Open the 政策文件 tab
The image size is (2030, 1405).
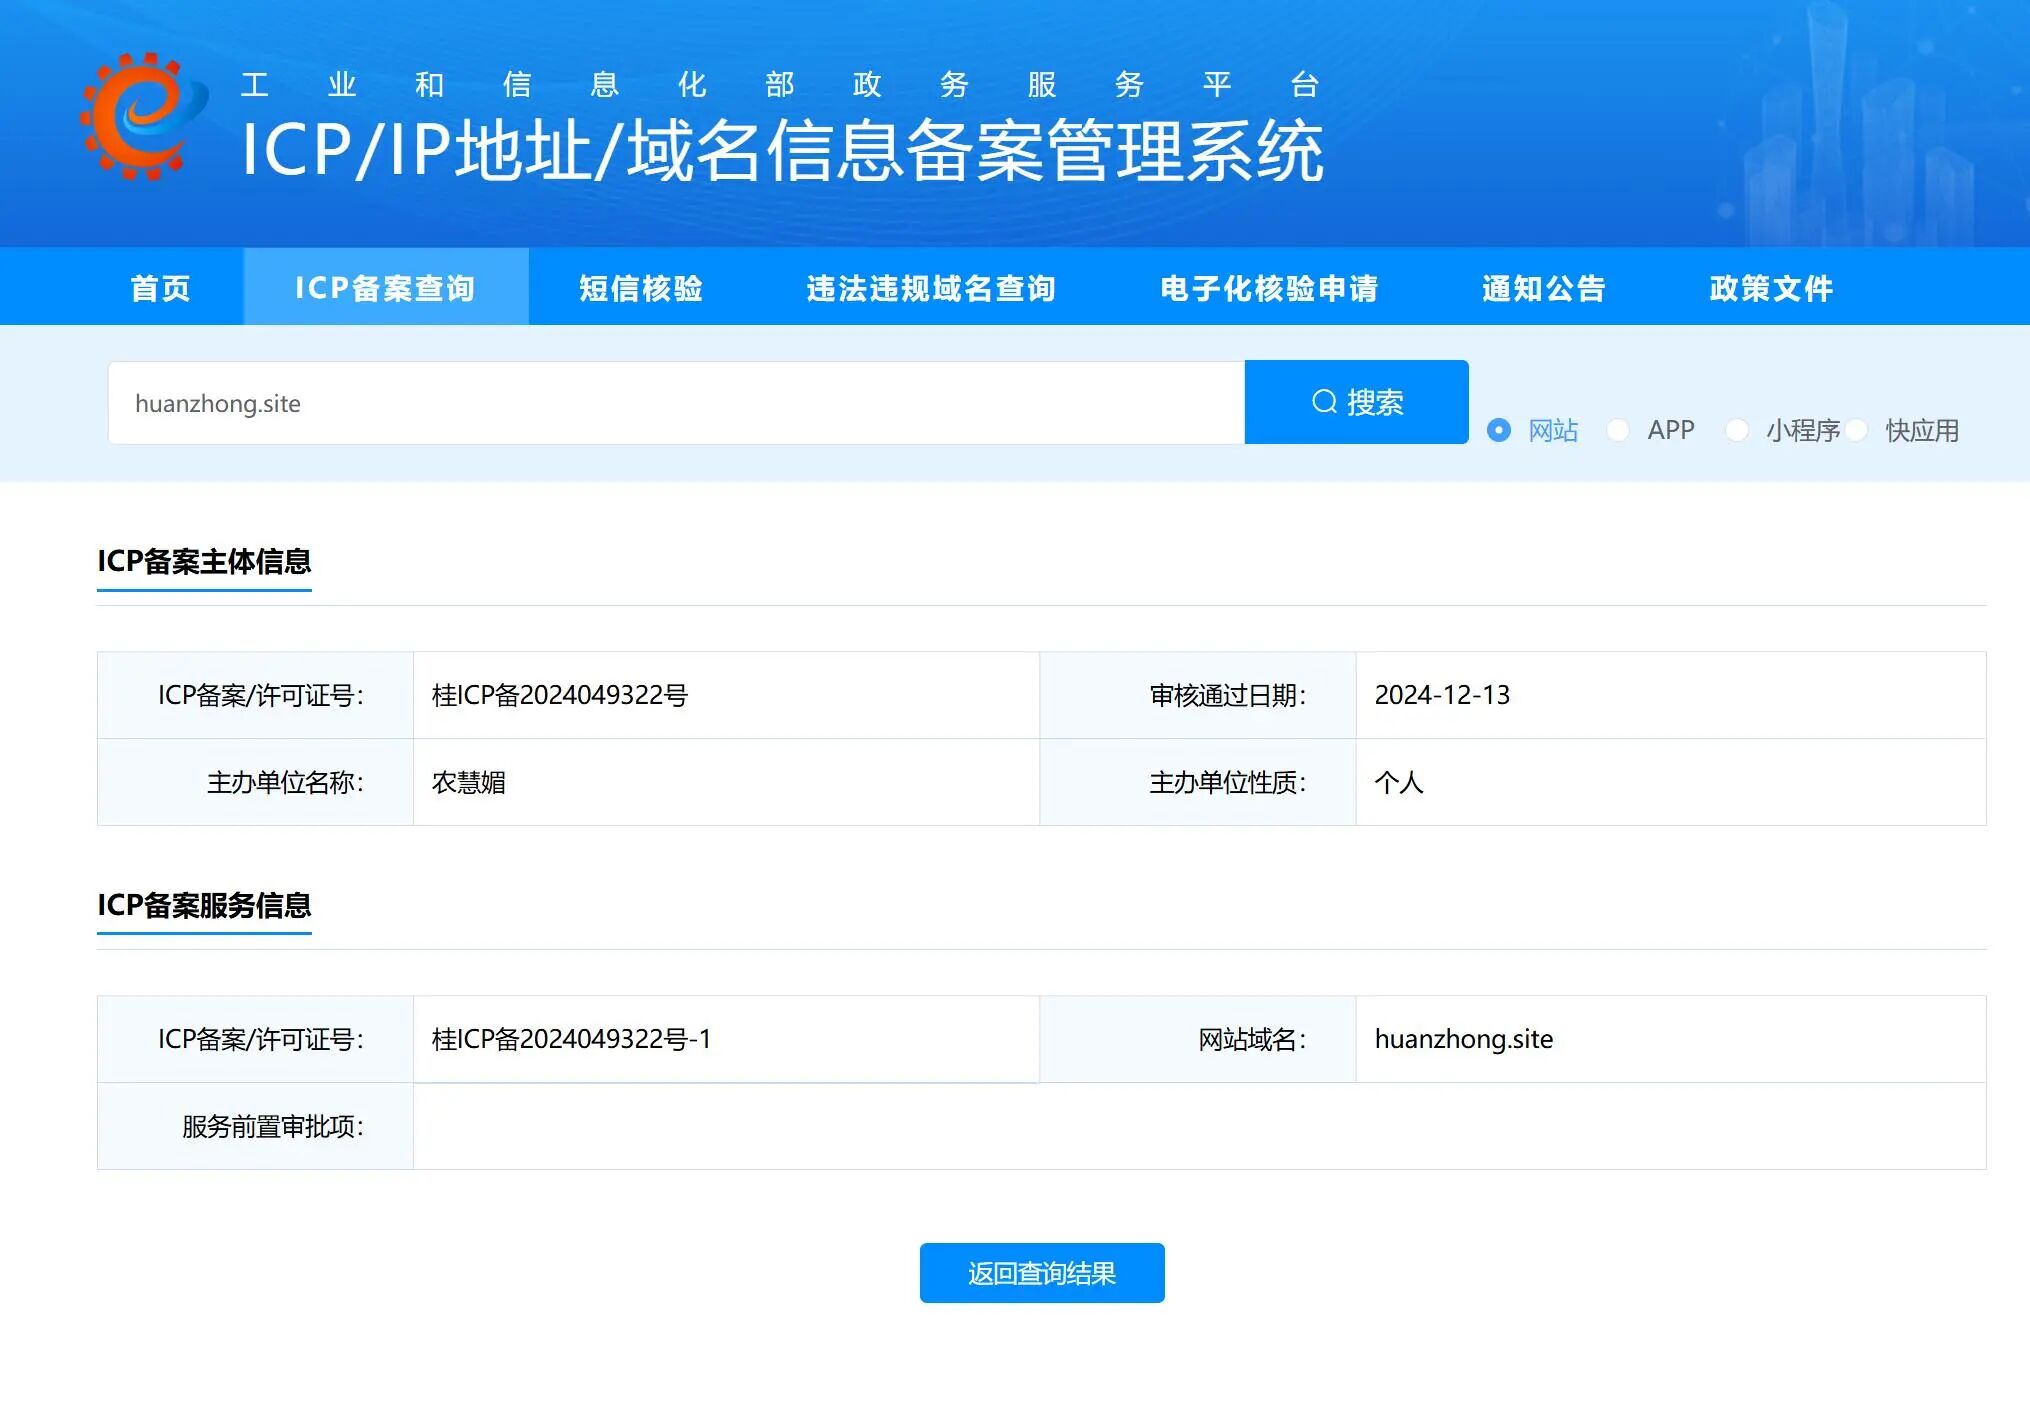click(x=1771, y=288)
